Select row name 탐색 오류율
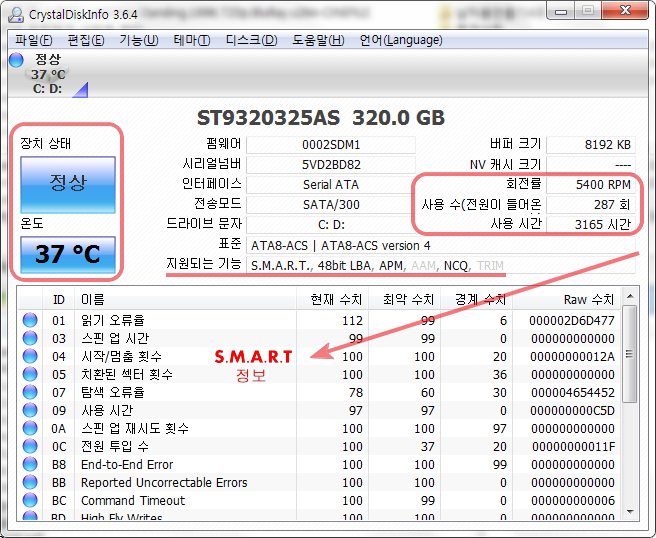 click(x=113, y=392)
